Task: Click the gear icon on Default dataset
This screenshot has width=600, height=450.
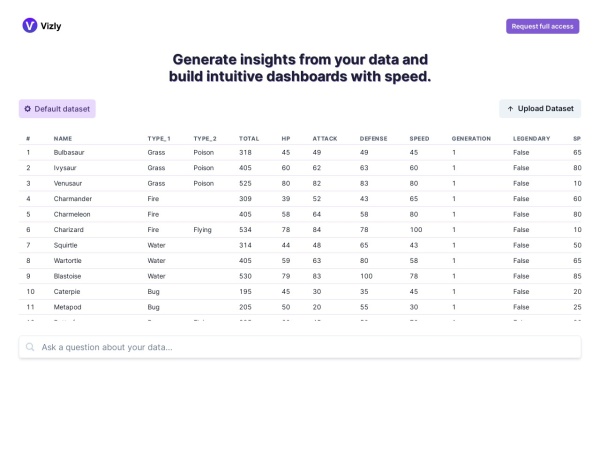Action: point(28,109)
